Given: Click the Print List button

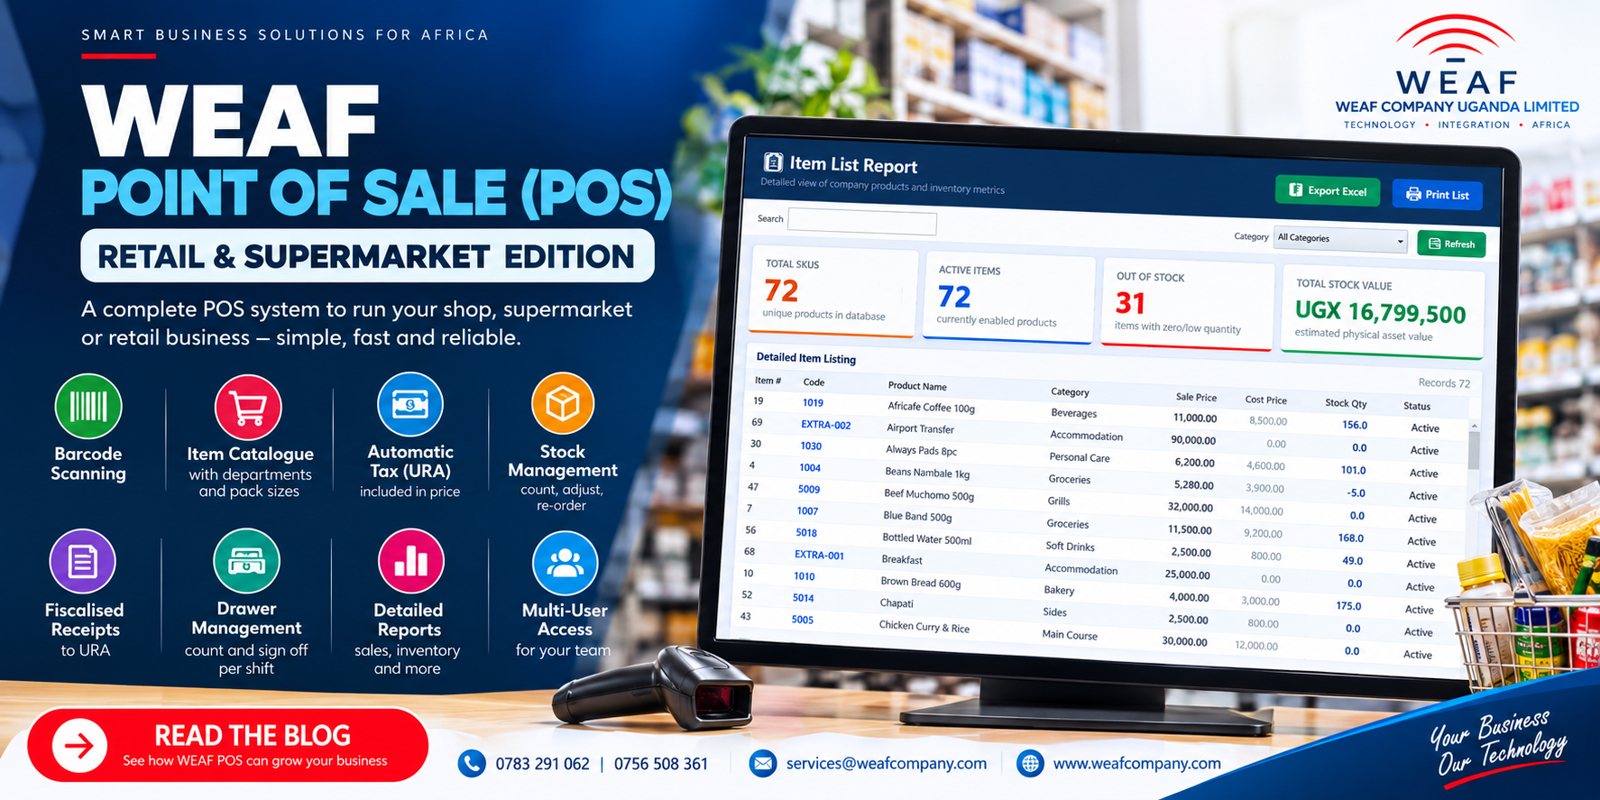Looking at the screenshot, I should [1437, 194].
